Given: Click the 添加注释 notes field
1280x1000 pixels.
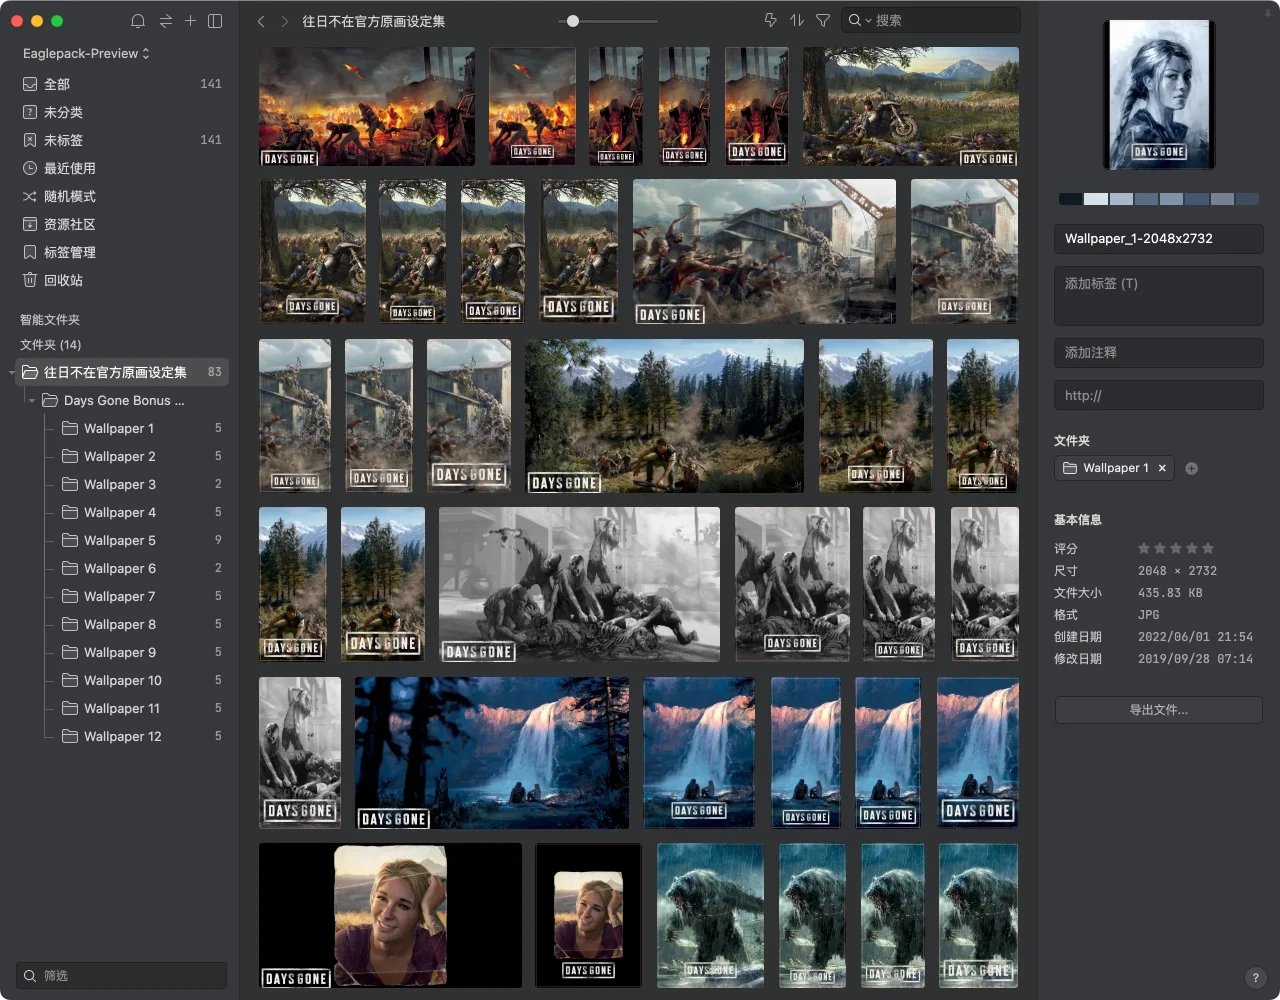Looking at the screenshot, I should tap(1159, 353).
